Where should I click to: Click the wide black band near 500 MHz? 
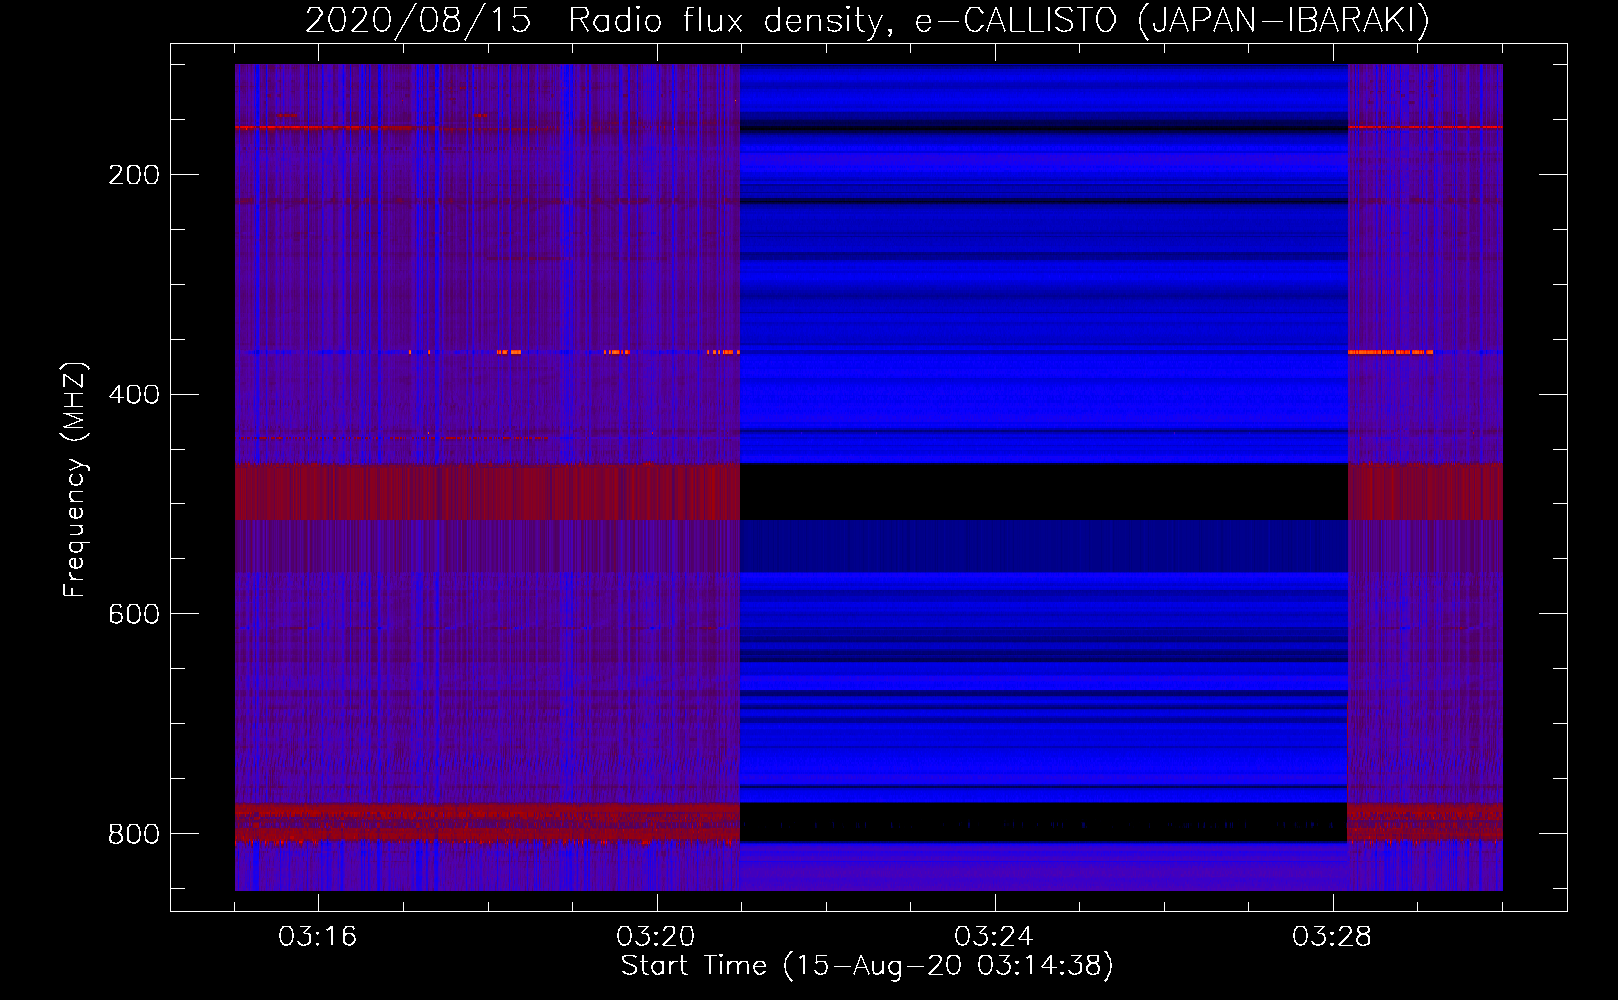[1043, 491]
